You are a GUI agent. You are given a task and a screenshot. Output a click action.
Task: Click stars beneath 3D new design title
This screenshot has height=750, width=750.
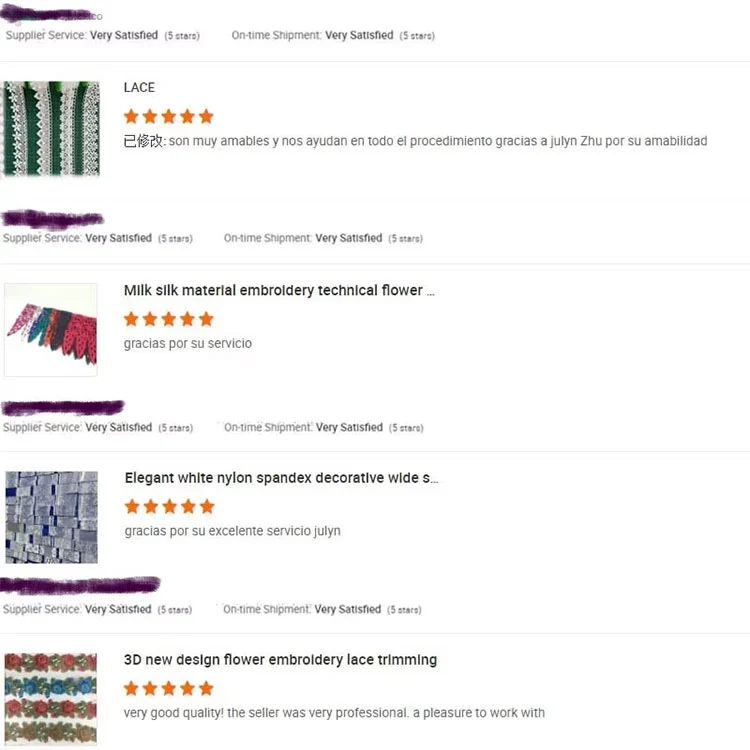point(168,688)
